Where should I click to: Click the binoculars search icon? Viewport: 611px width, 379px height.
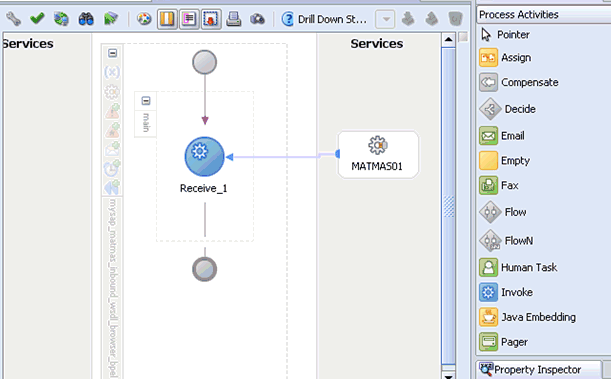click(86, 19)
